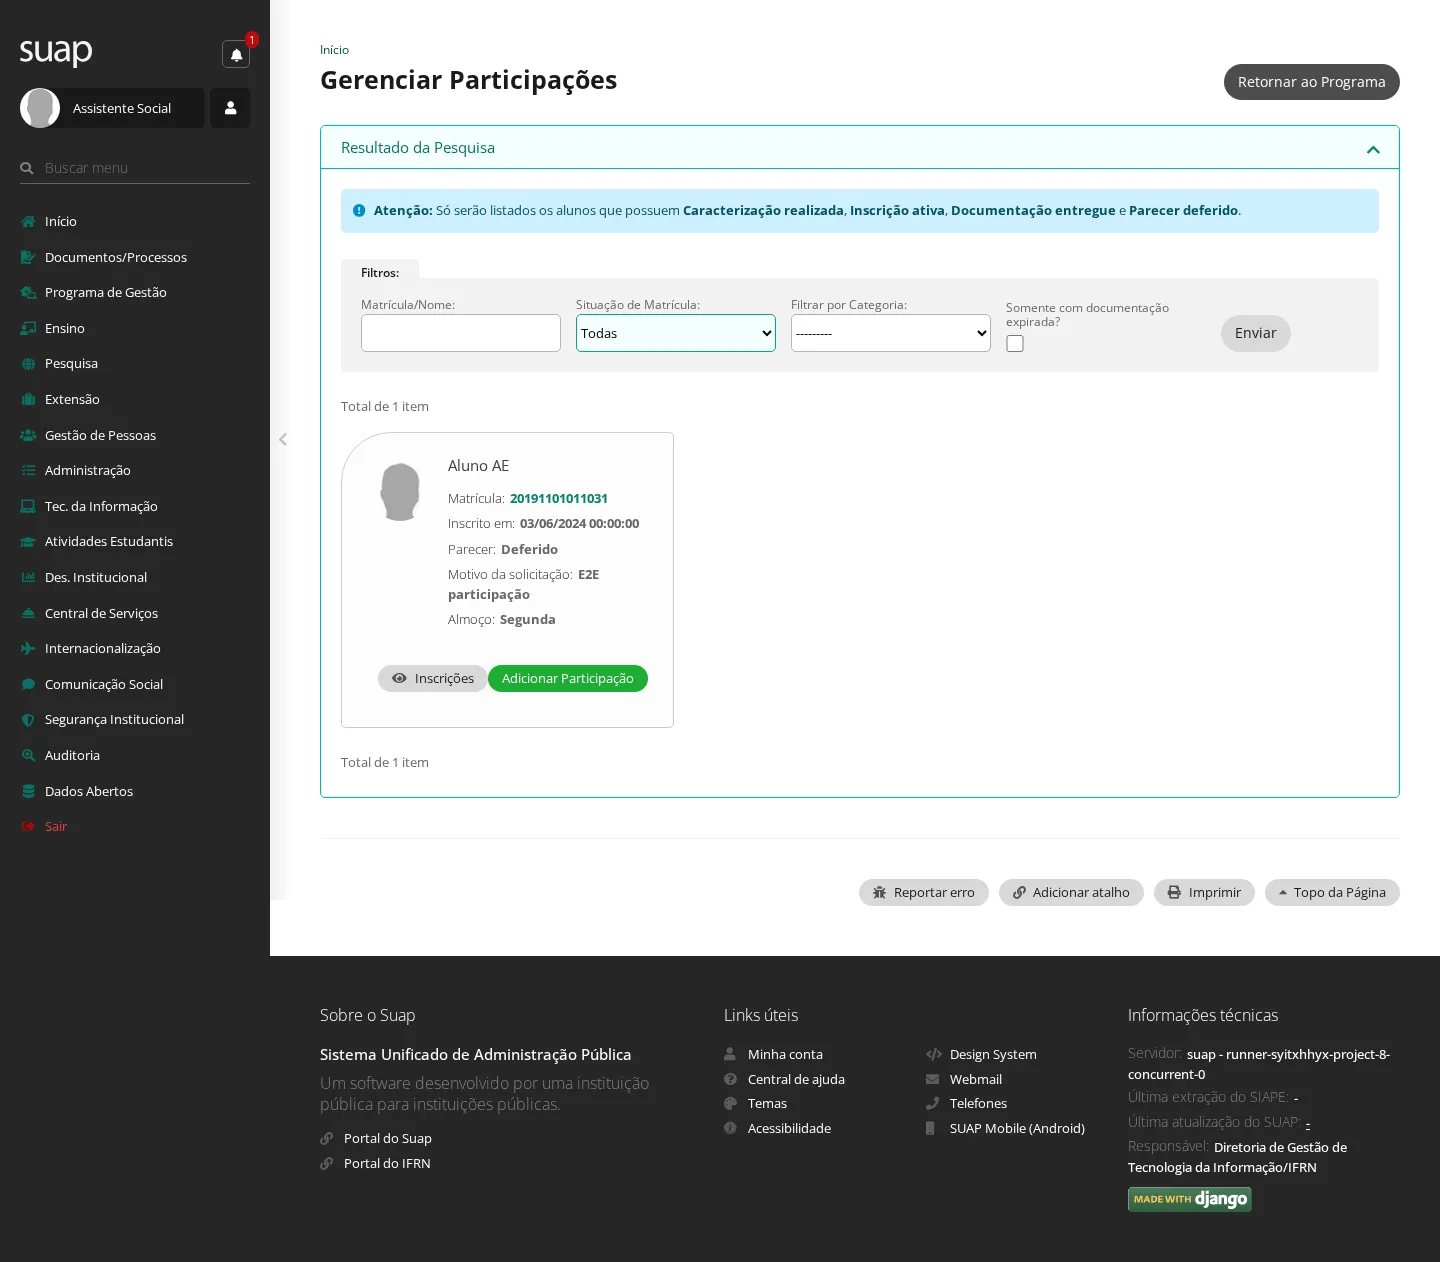Viewport: 1440px width, 1262px height.
Task: Click Retornar ao Programa button
Action: (x=1312, y=82)
